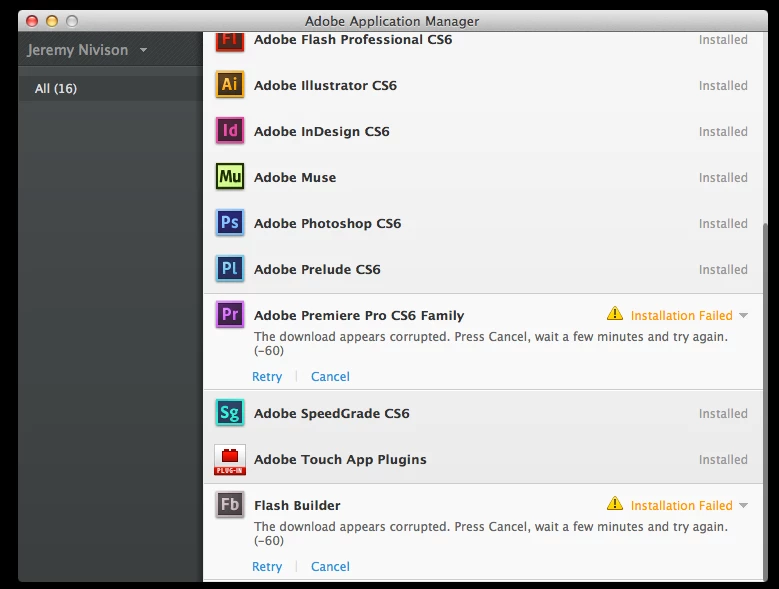Retry the Flash Builder installation
This screenshot has height=589, width=779.
[267, 567]
